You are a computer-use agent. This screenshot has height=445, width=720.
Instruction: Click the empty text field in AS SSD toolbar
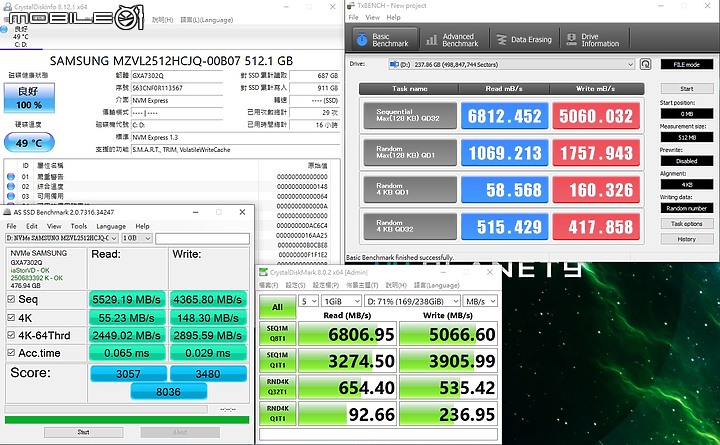[x=202, y=238]
